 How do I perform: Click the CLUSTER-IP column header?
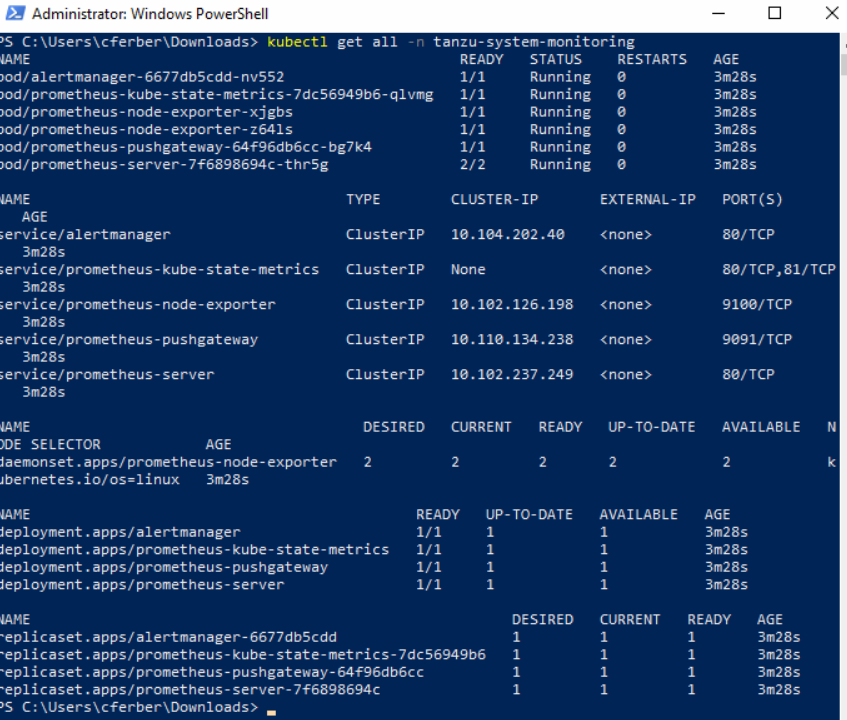pyautogui.click(x=494, y=200)
